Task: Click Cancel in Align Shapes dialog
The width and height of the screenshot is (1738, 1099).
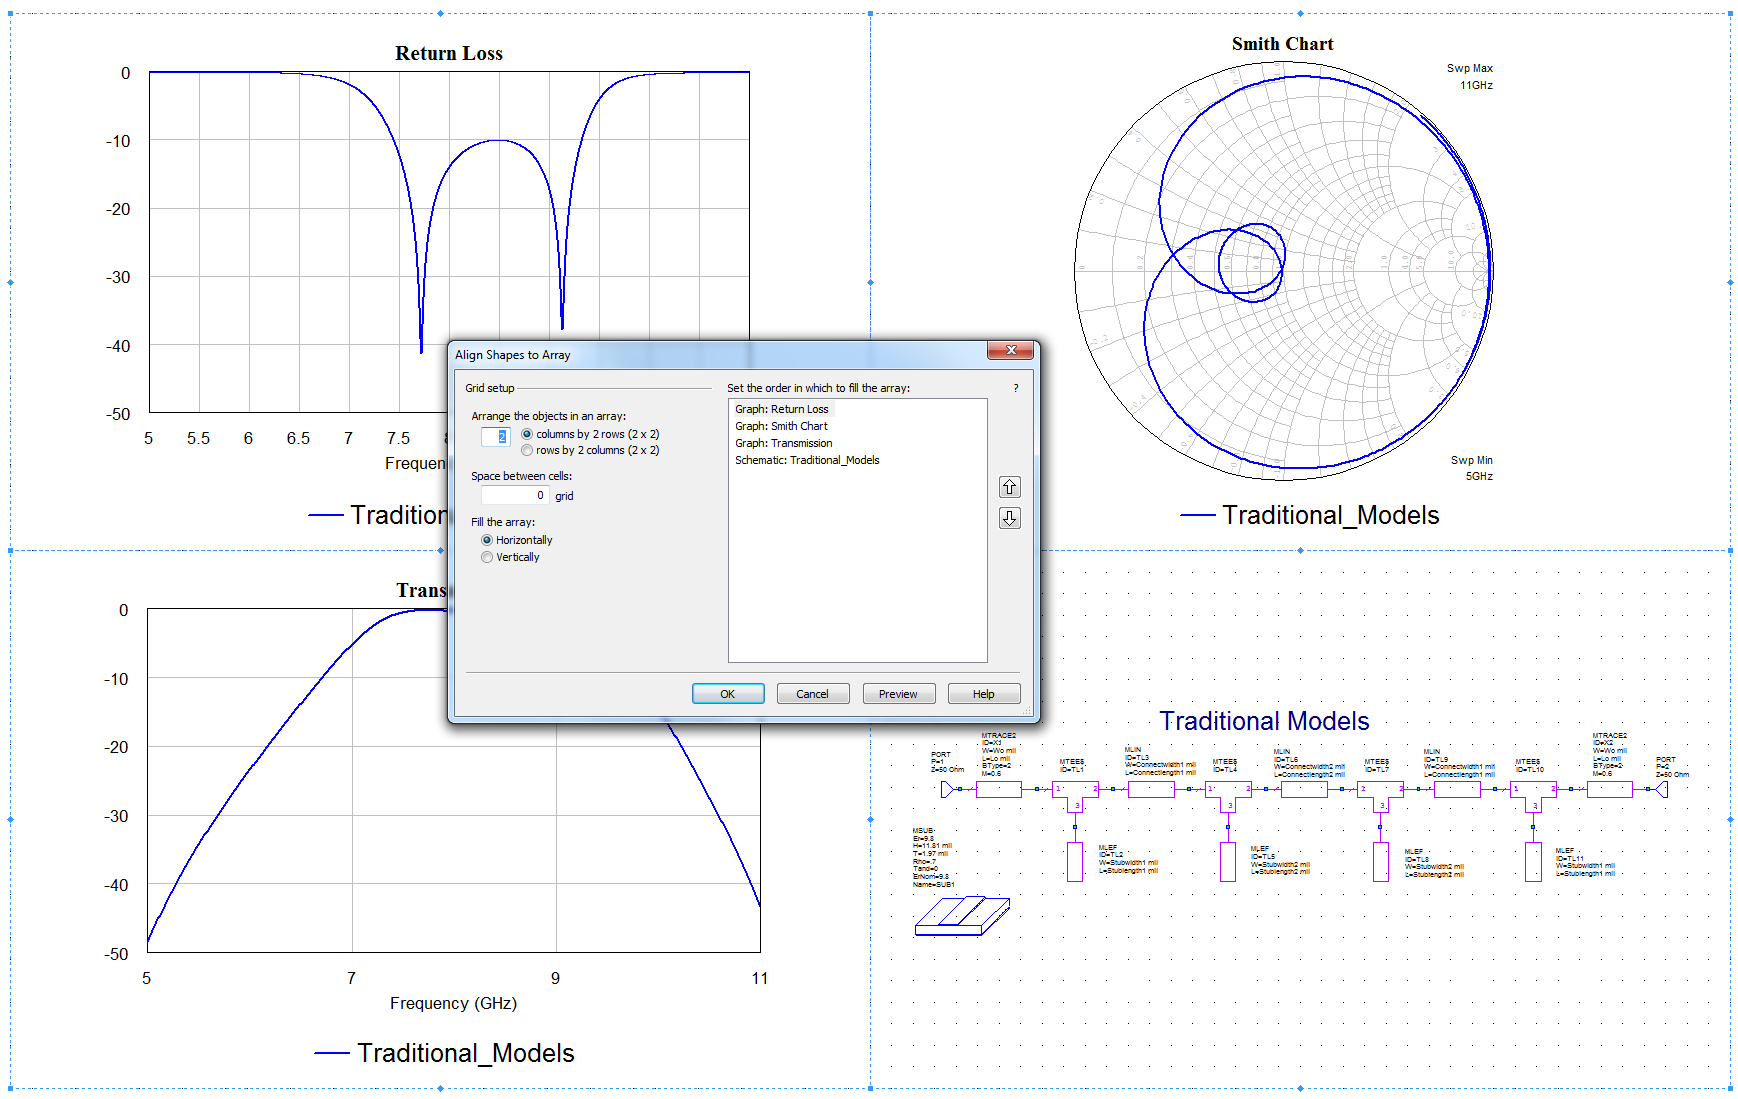Action: [813, 694]
